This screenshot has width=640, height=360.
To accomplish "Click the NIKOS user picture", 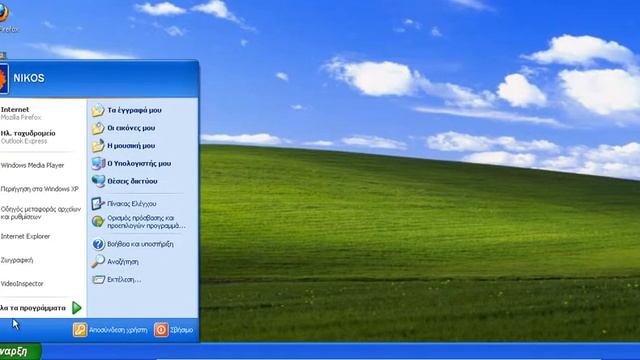I will click(4, 78).
